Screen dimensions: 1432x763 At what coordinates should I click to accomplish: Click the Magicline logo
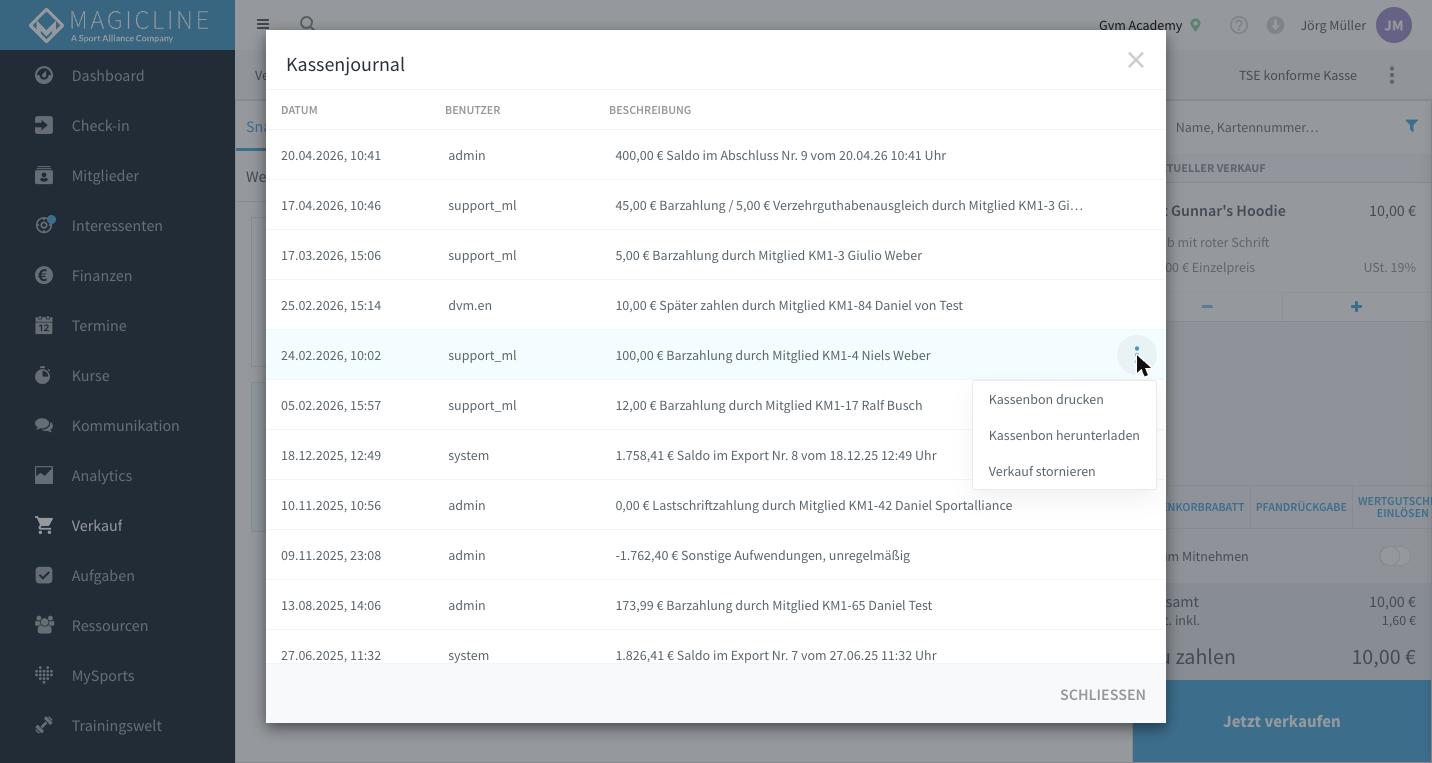(x=118, y=25)
